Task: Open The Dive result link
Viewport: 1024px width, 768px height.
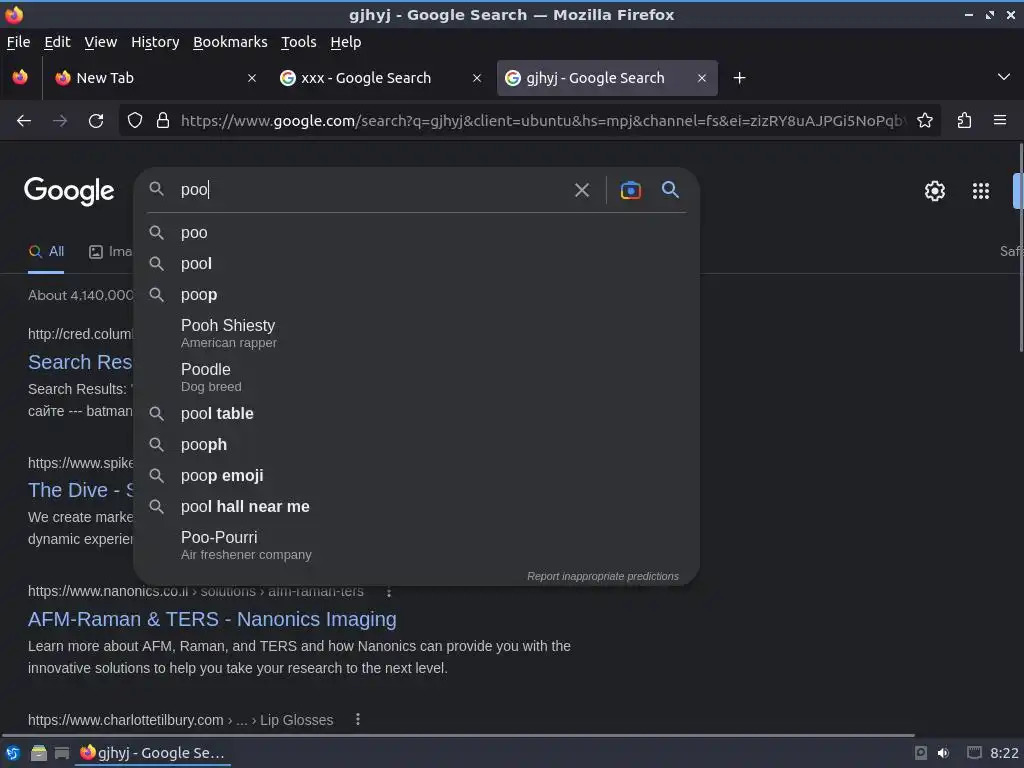Action: click(80, 490)
